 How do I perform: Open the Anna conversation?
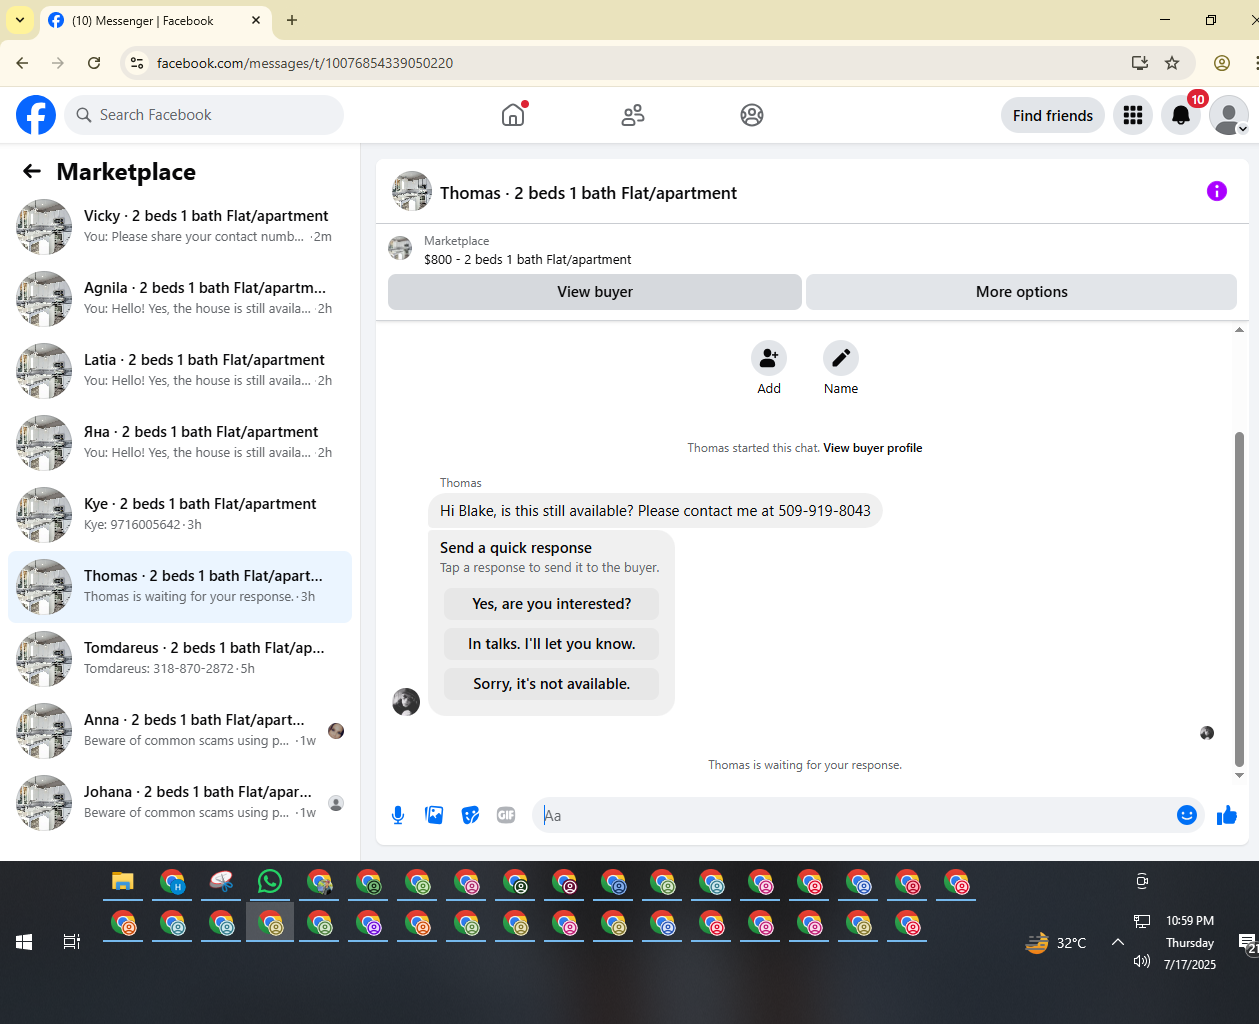(180, 731)
